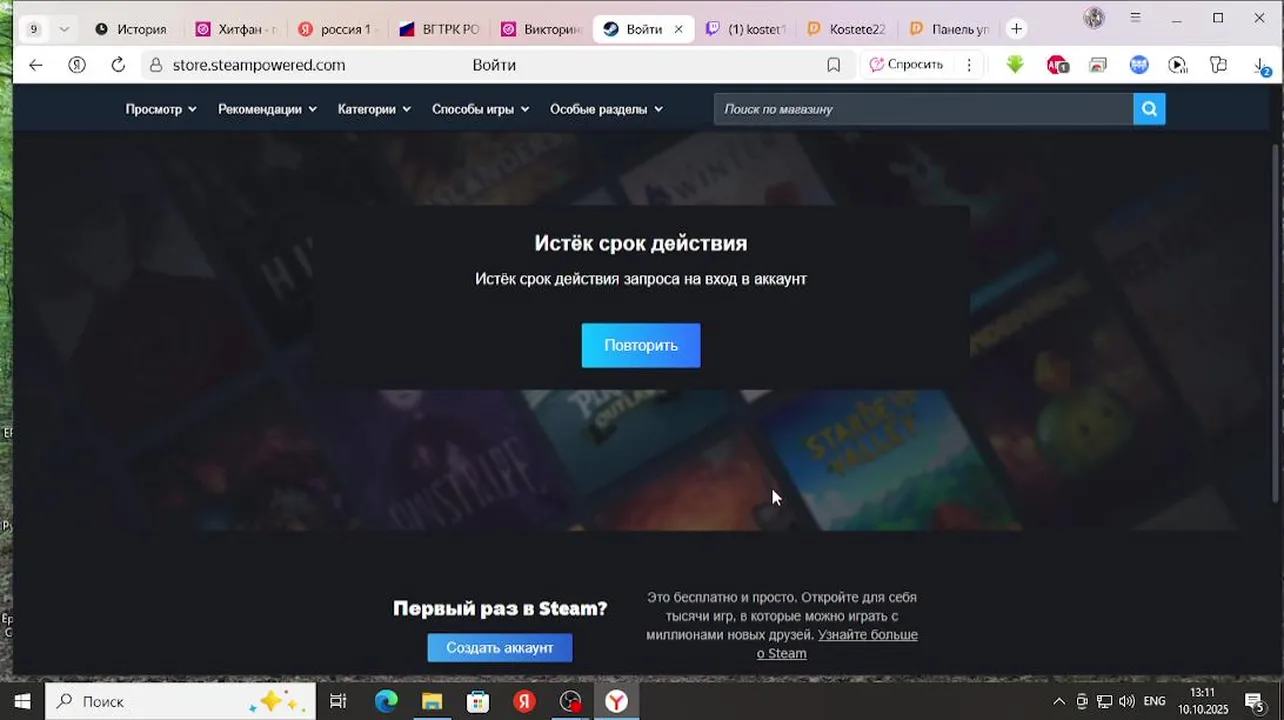
Task: Switch to the россия 1 tab
Action: (336, 29)
